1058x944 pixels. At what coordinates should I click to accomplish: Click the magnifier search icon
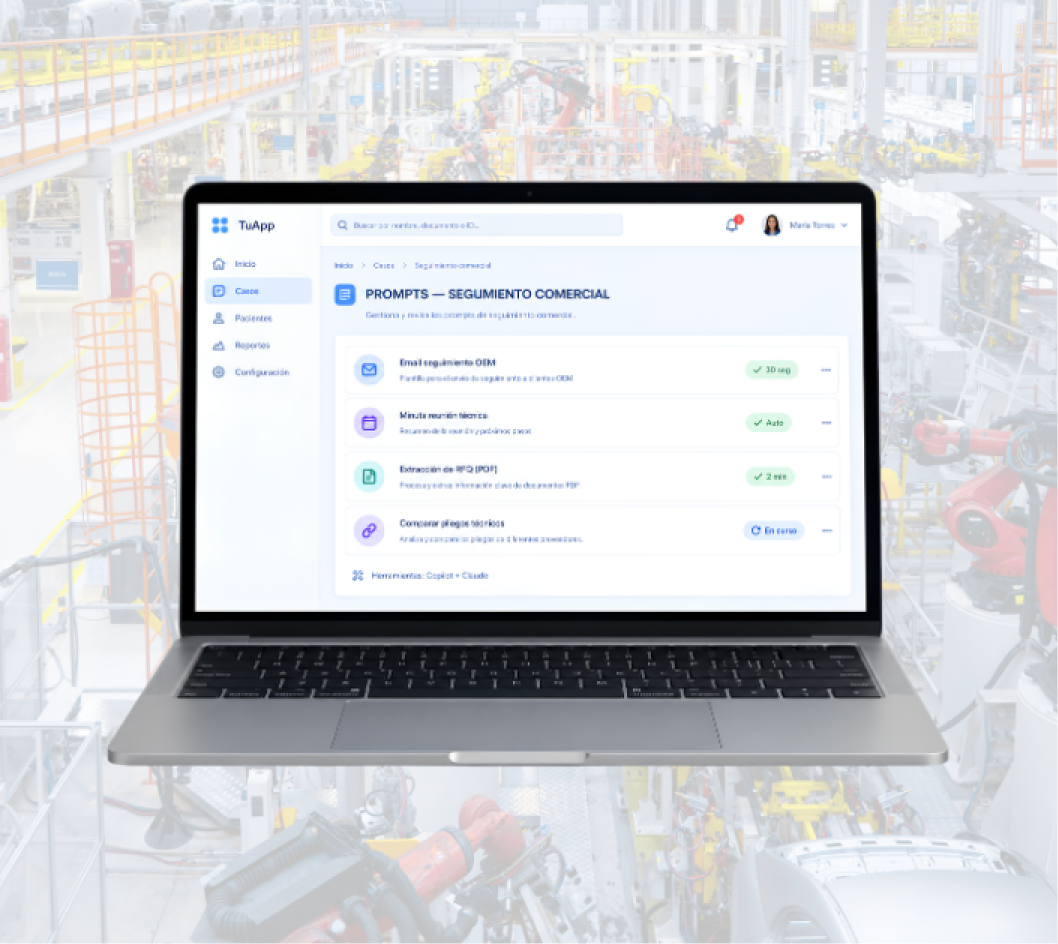[x=343, y=225]
